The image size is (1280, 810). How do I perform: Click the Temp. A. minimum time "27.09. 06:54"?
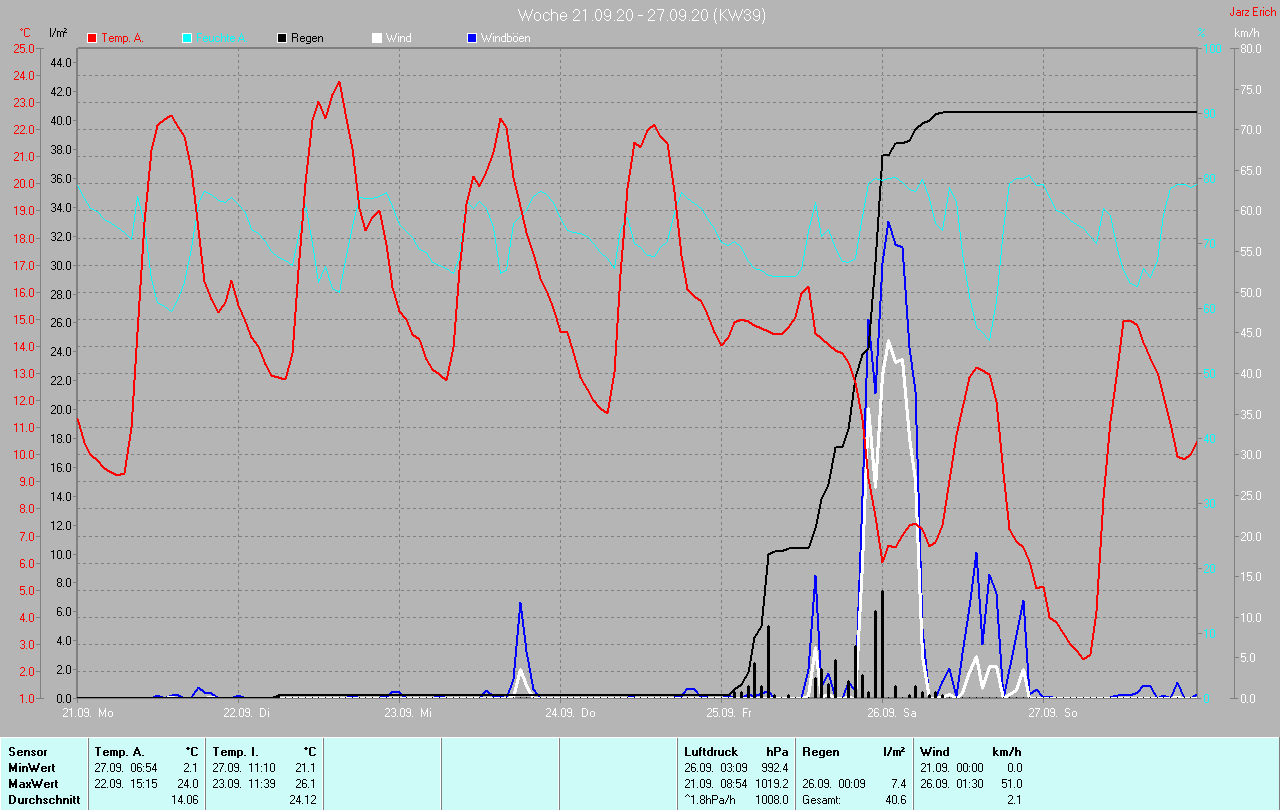pyautogui.click(x=126, y=768)
